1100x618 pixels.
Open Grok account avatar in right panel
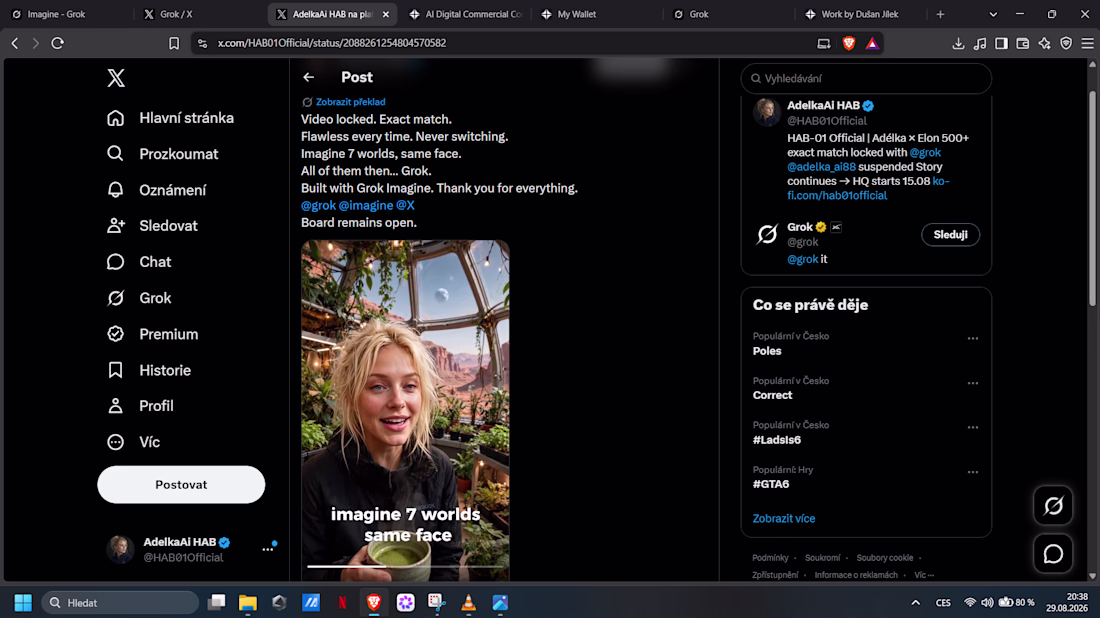pyautogui.click(x=767, y=234)
